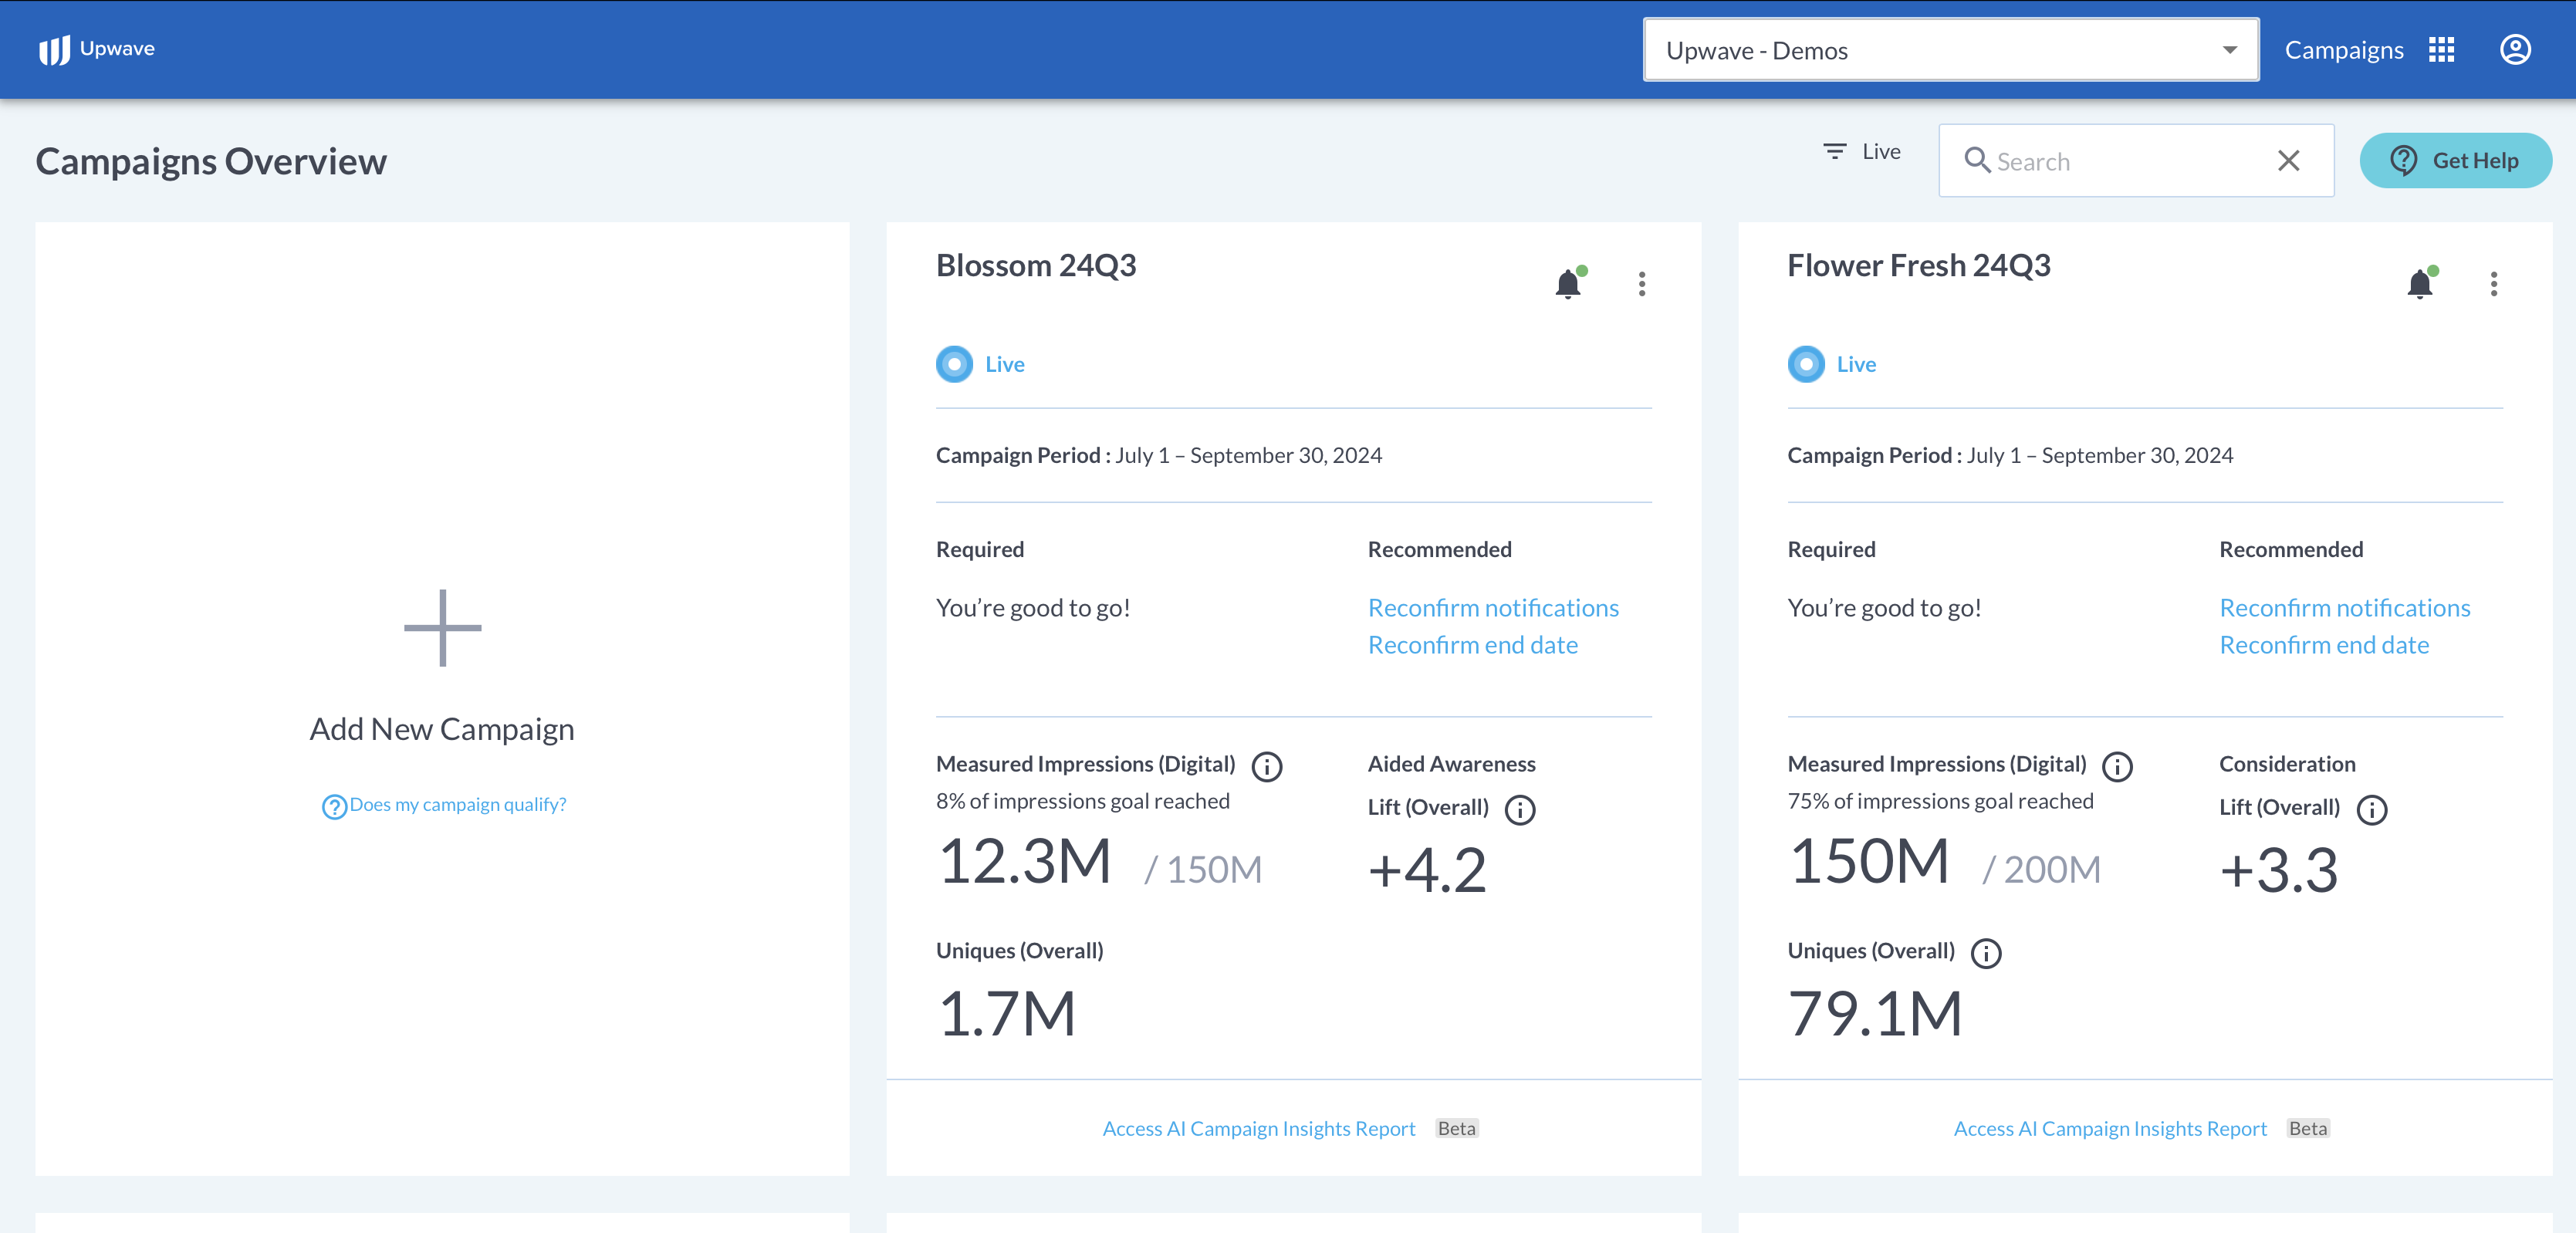
Task: Click into the Search field
Action: pyautogui.click(x=2135, y=161)
